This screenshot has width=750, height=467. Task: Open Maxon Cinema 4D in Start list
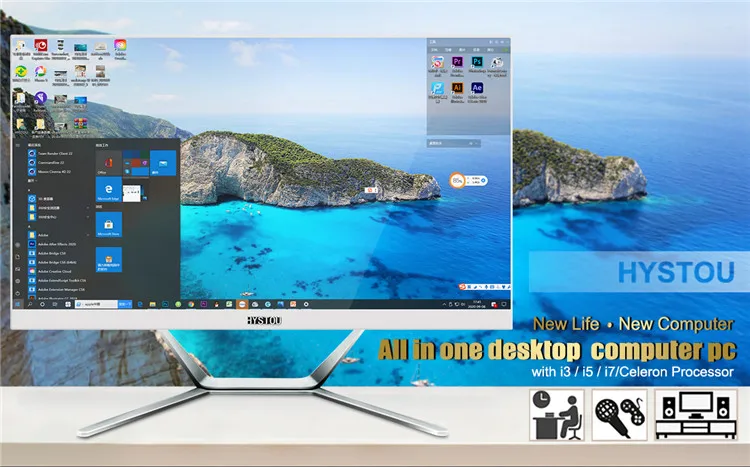click(54, 171)
